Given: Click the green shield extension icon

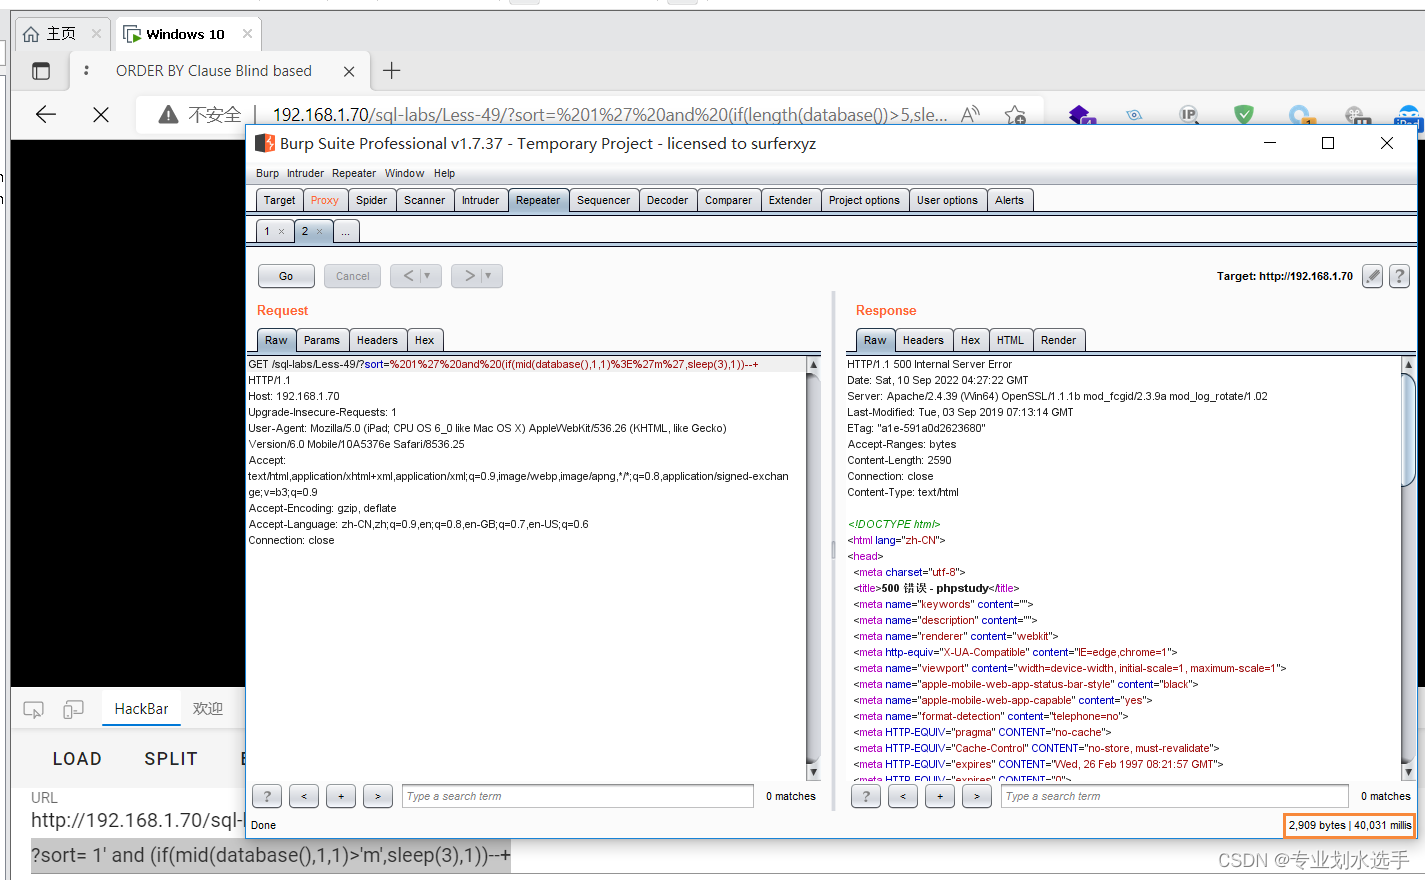Looking at the screenshot, I should (1244, 115).
